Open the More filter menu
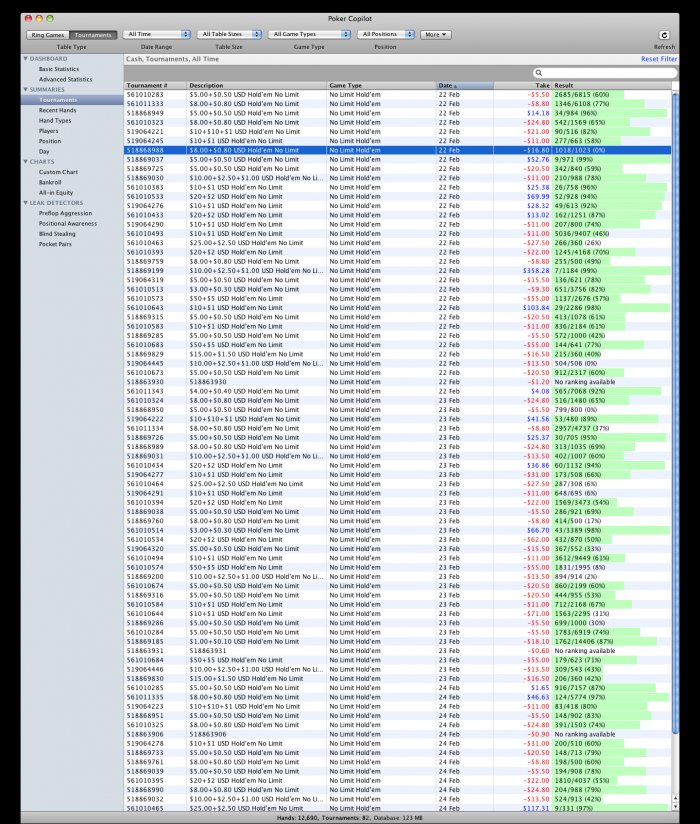This screenshot has width=700, height=824. click(436, 35)
